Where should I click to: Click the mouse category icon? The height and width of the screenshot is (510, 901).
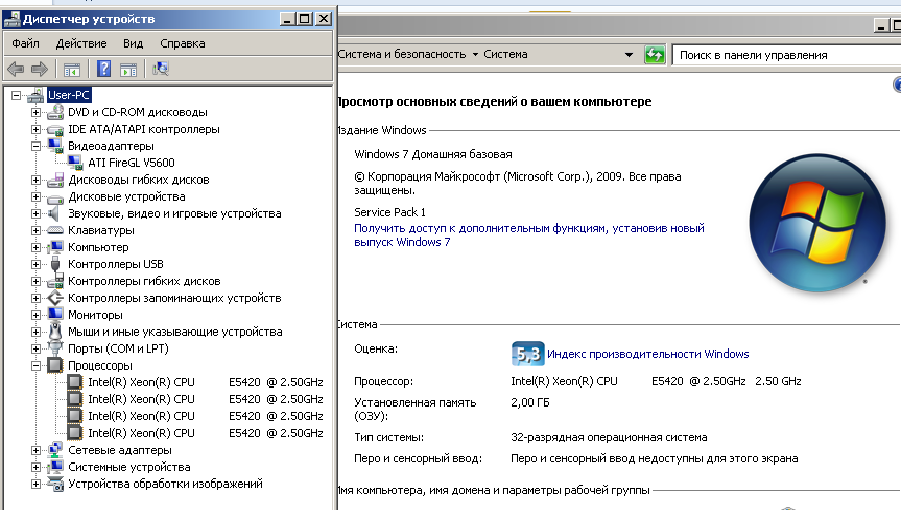[55, 332]
